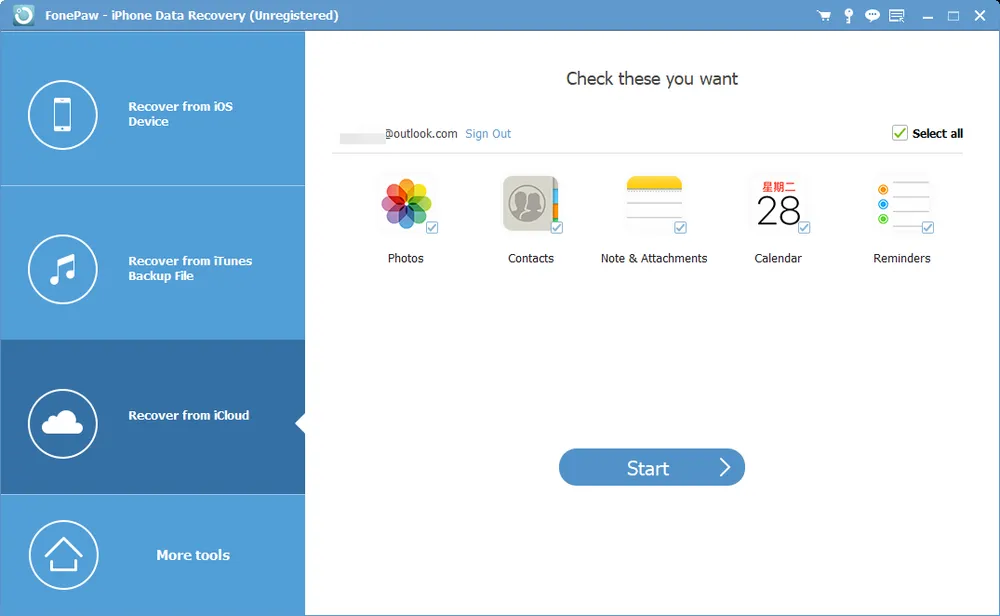Click the music note iTunes circle icon
Viewport: 1000px width, 616px height.
[x=62, y=269]
